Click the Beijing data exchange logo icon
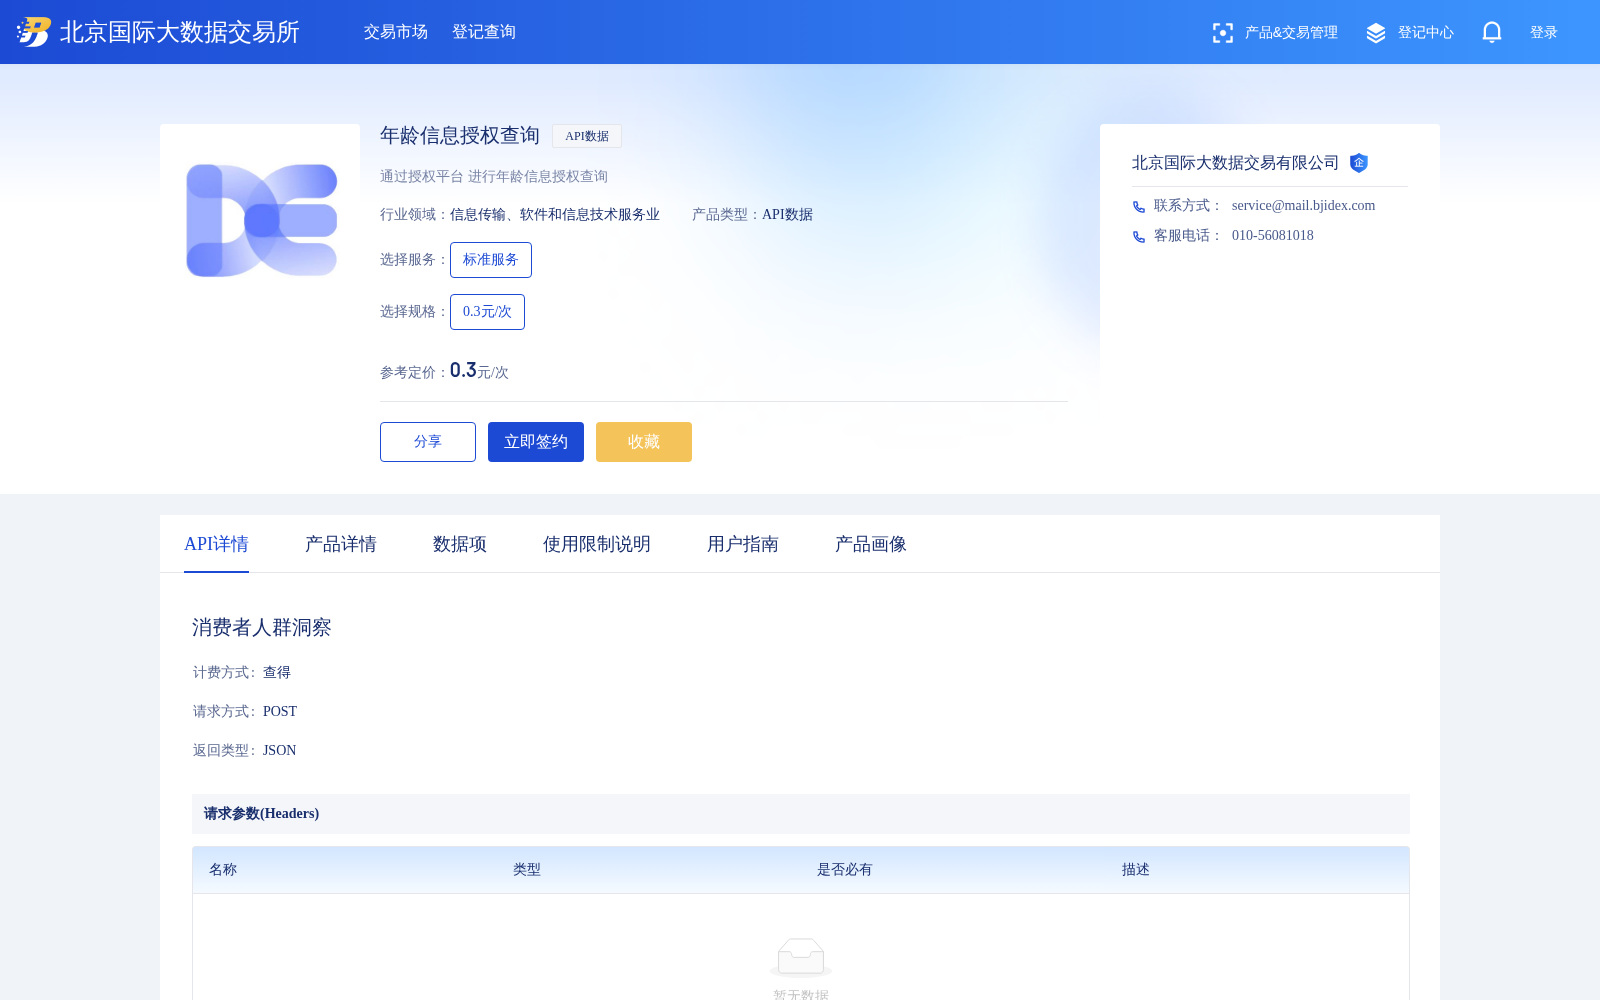 (x=34, y=32)
